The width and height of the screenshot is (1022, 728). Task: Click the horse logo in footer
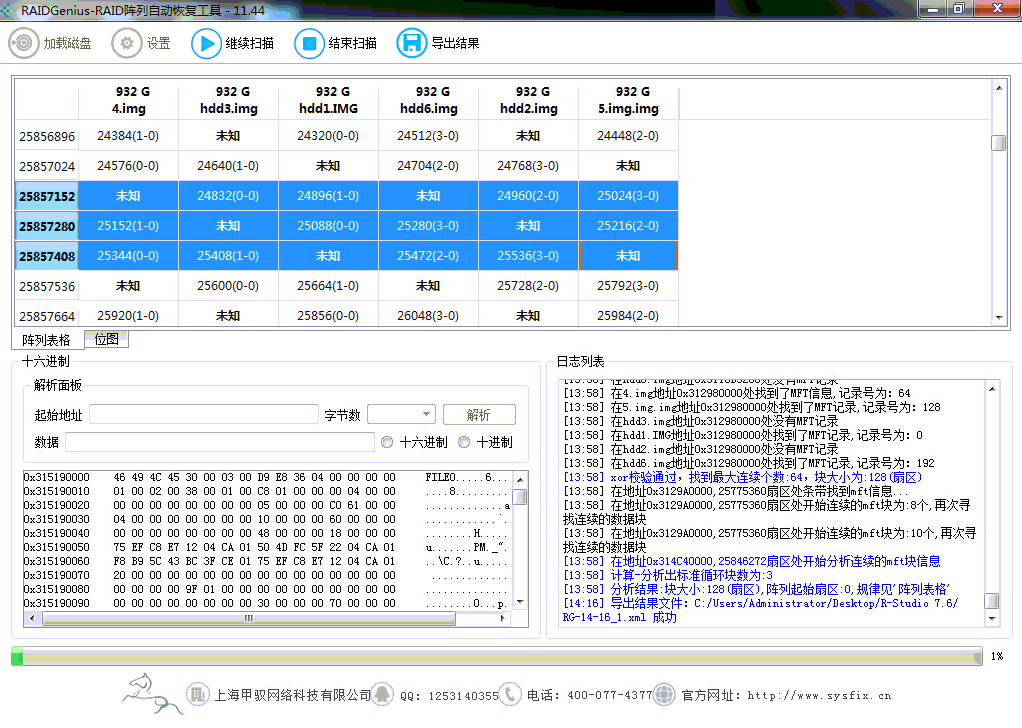(151, 693)
